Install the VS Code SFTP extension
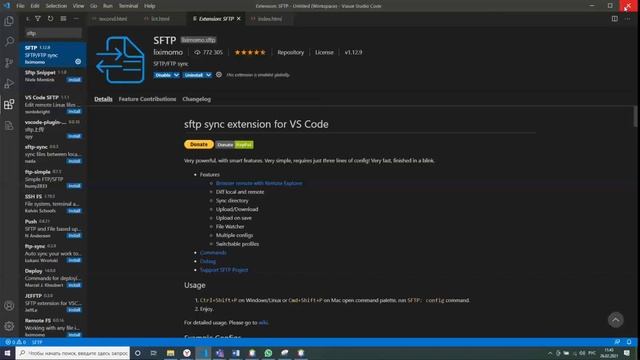 (74, 111)
